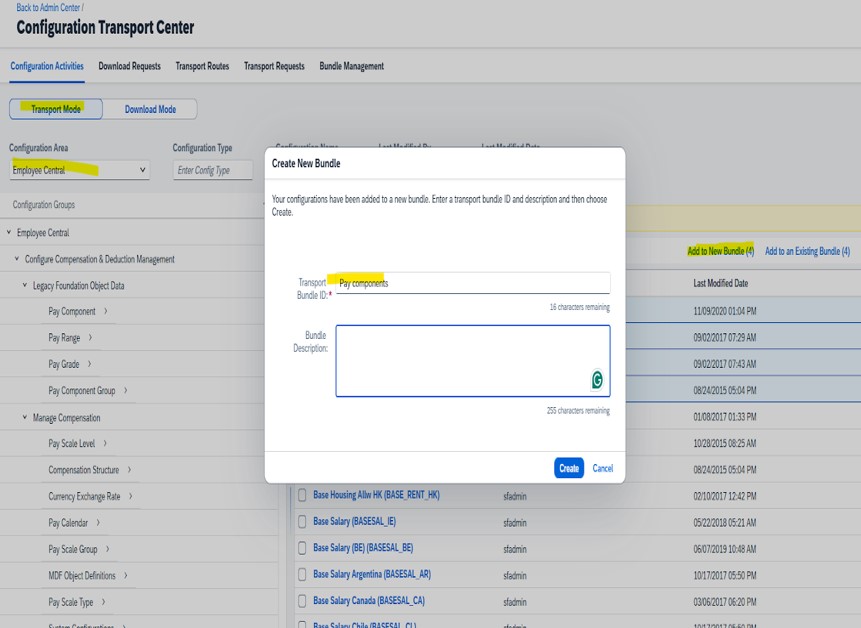This screenshot has width=861, height=628.
Task: Click the Configuration Type input field
Action: tap(213, 170)
